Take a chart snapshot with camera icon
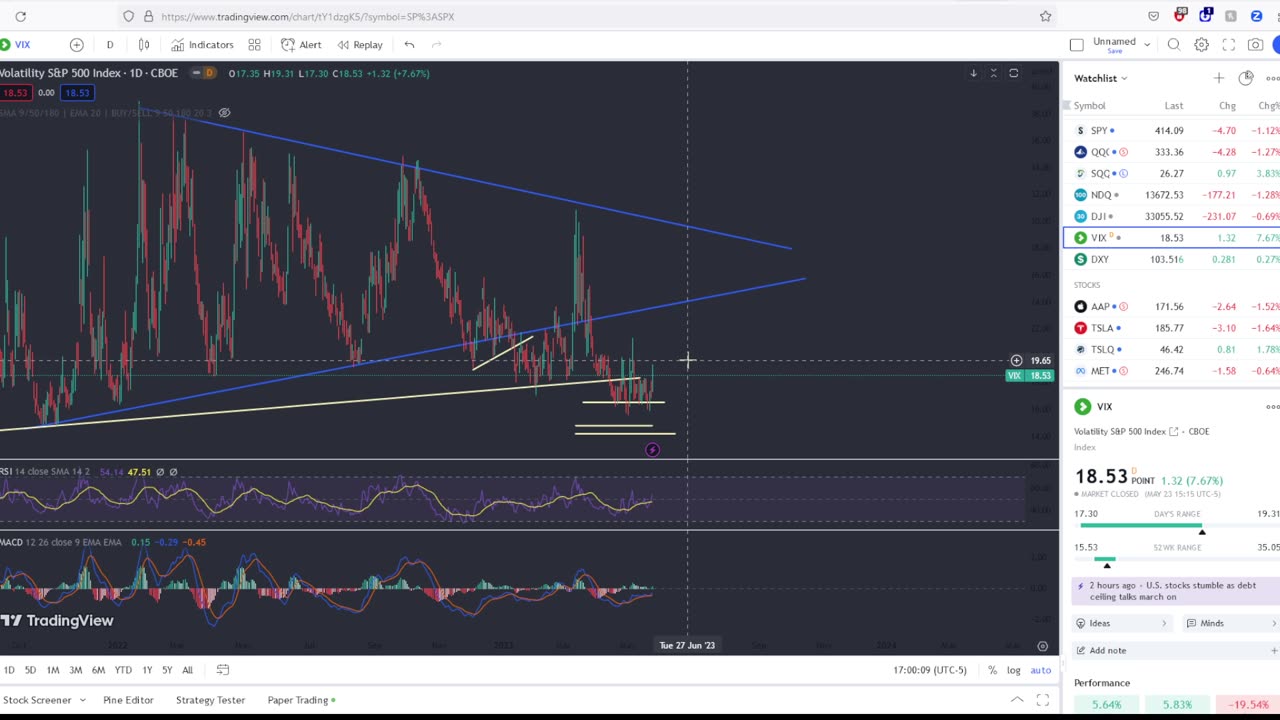The image size is (1280, 720). [1255, 45]
